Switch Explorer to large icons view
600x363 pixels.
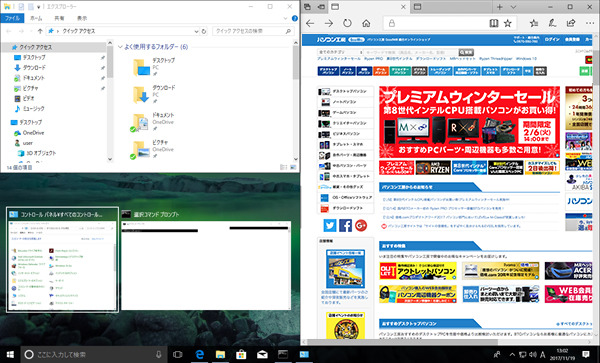[x=293, y=168]
